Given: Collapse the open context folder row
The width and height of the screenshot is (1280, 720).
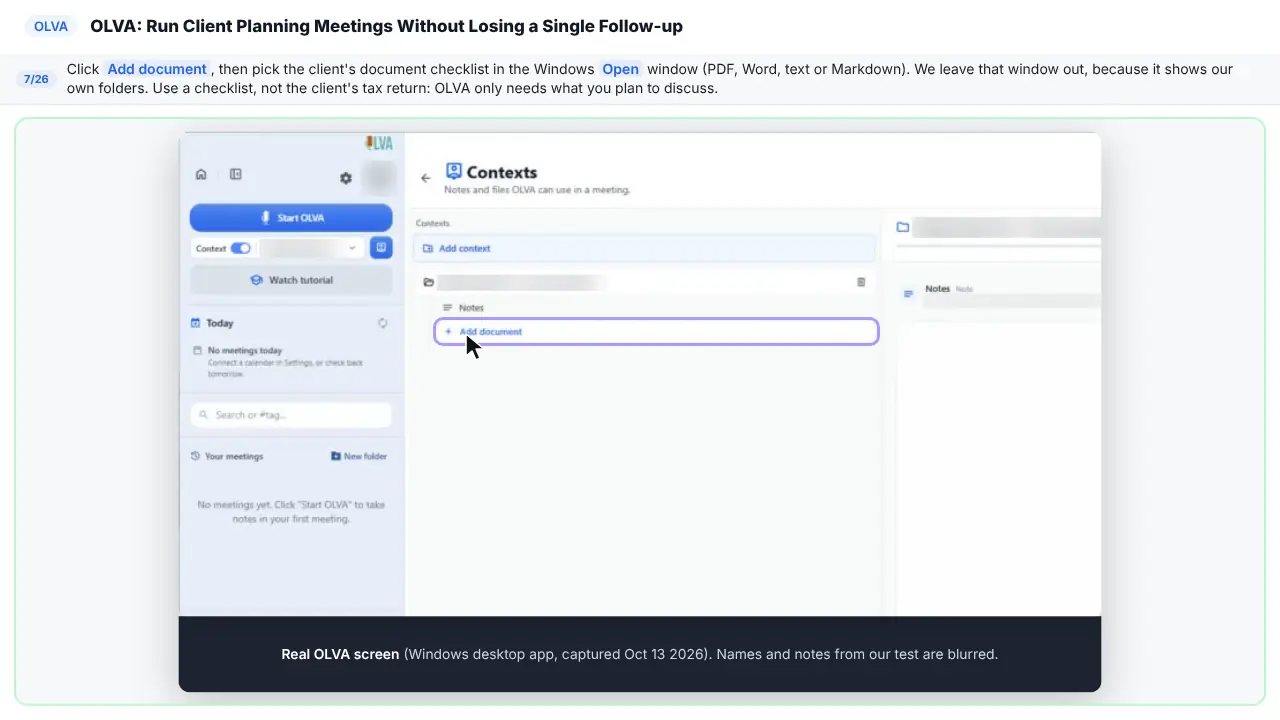Looking at the screenshot, I should point(645,282).
